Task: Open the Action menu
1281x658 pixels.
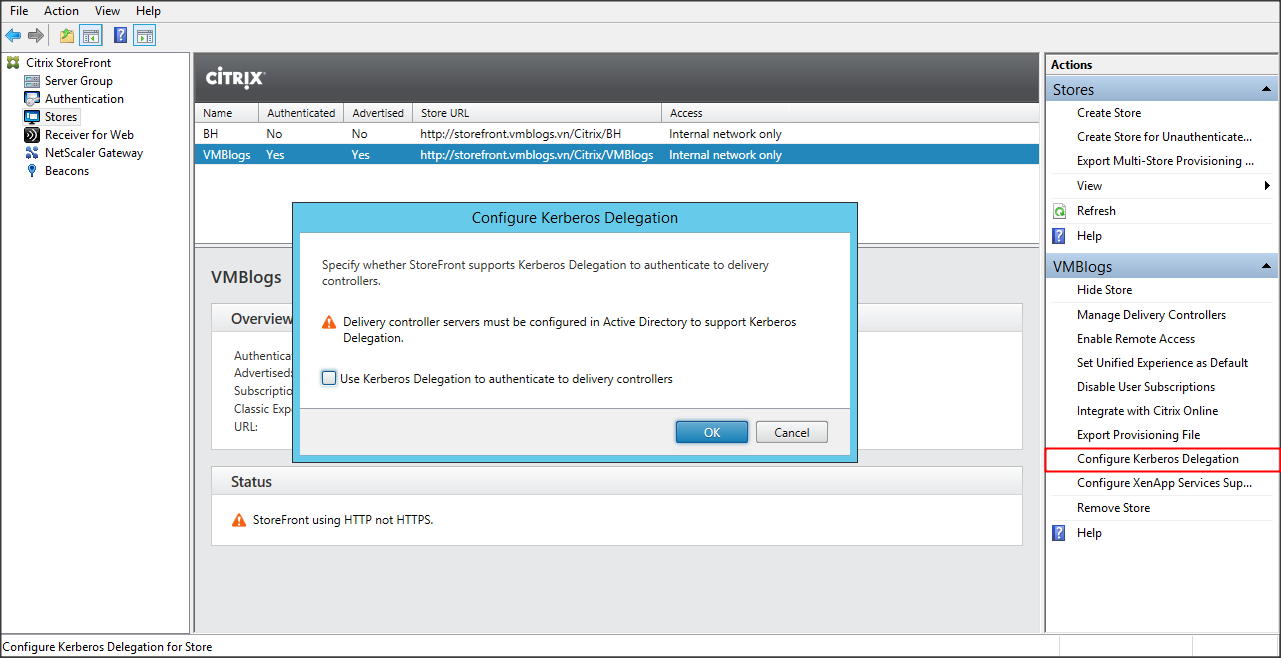Action: click(61, 11)
